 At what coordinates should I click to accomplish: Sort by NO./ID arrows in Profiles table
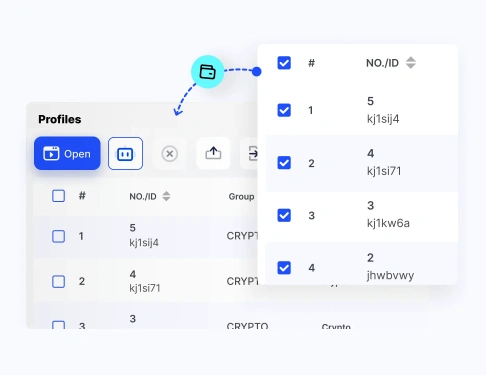[166, 196]
